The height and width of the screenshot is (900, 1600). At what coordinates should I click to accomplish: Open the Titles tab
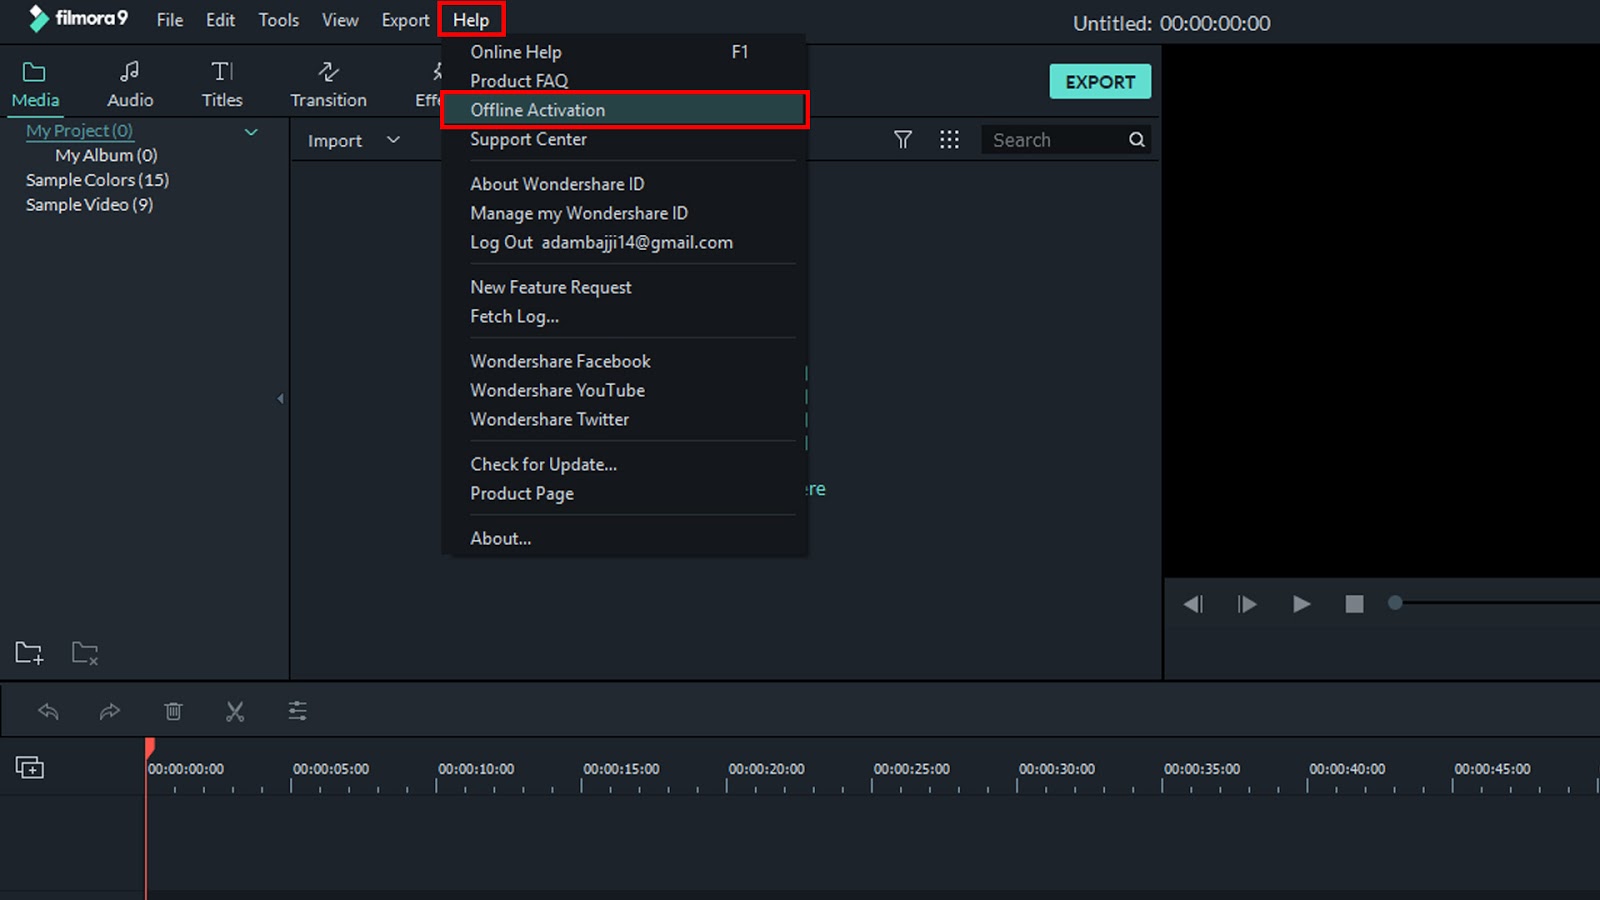(222, 85)
